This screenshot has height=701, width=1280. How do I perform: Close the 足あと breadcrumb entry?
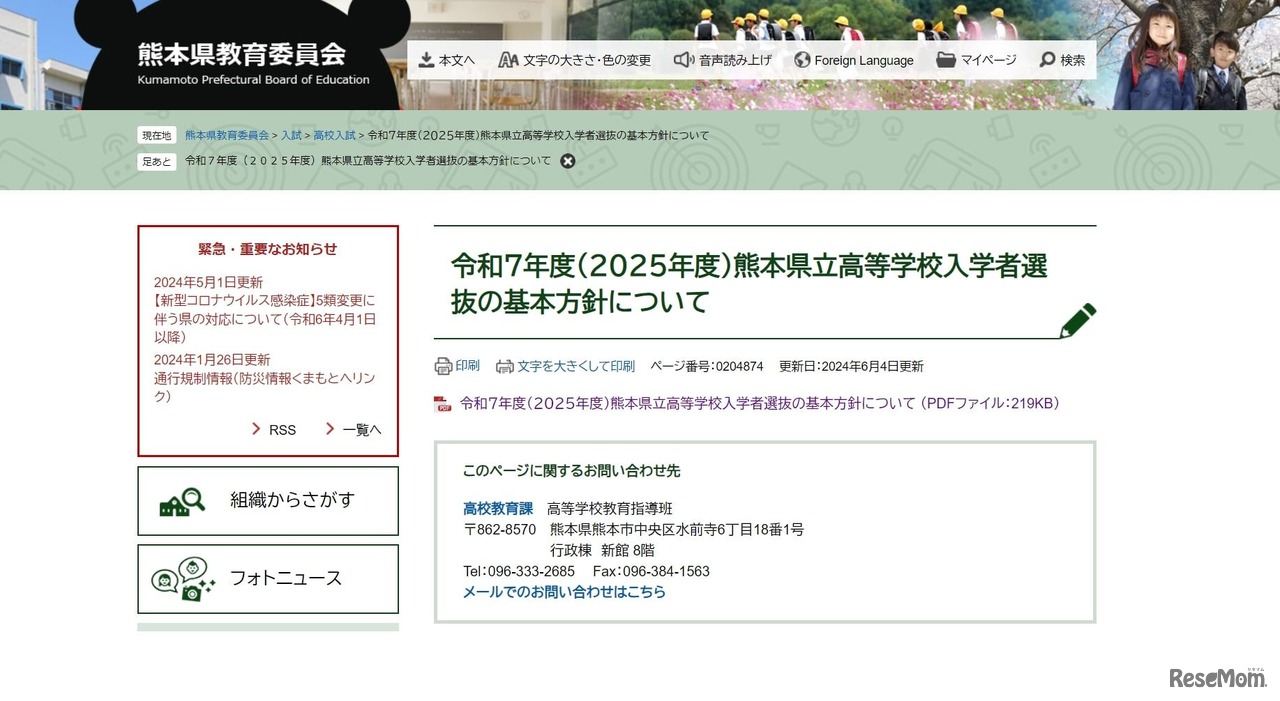[568, 161]
